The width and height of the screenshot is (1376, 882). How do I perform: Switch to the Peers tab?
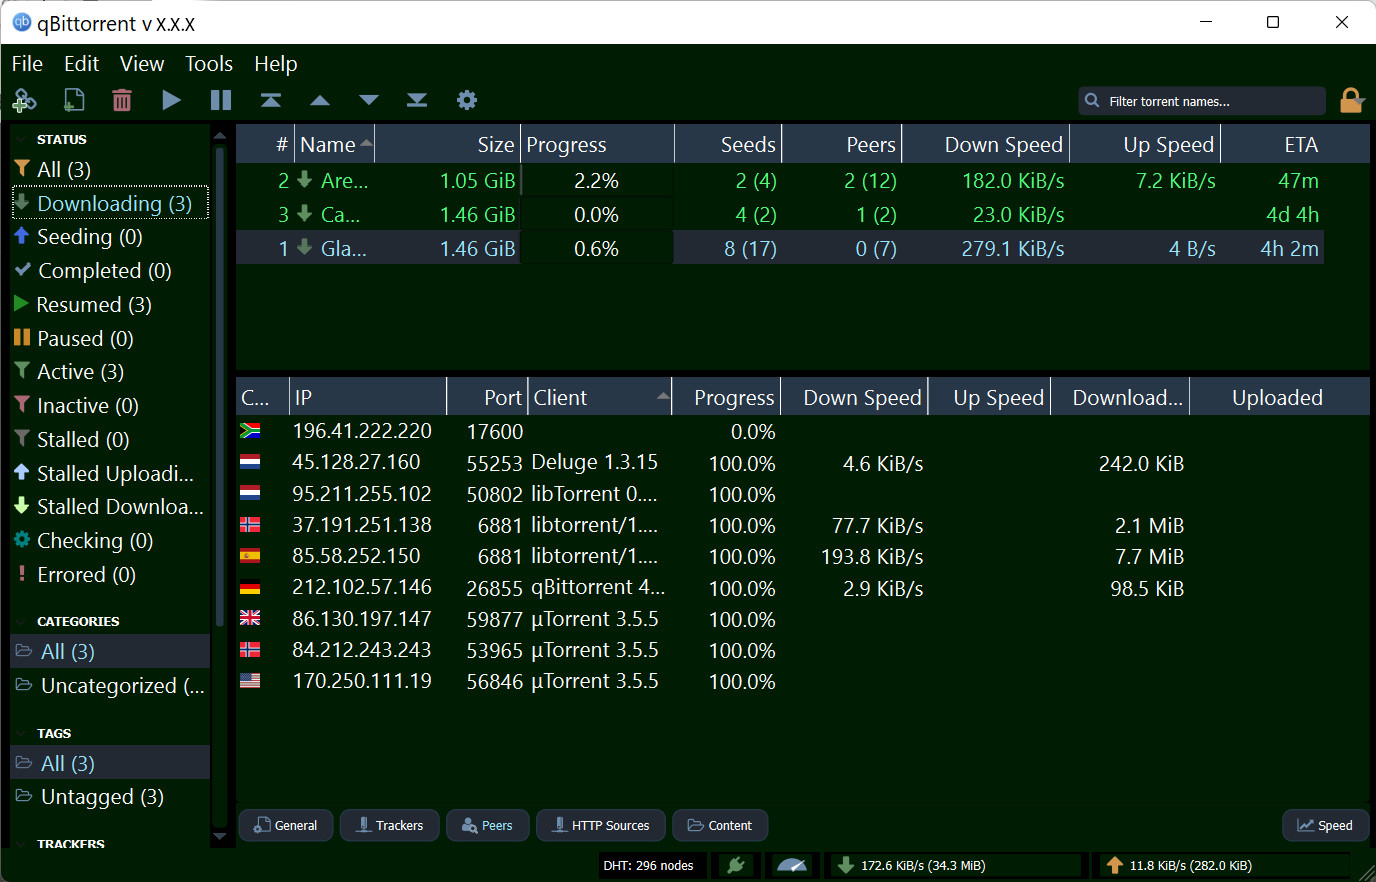488,825
